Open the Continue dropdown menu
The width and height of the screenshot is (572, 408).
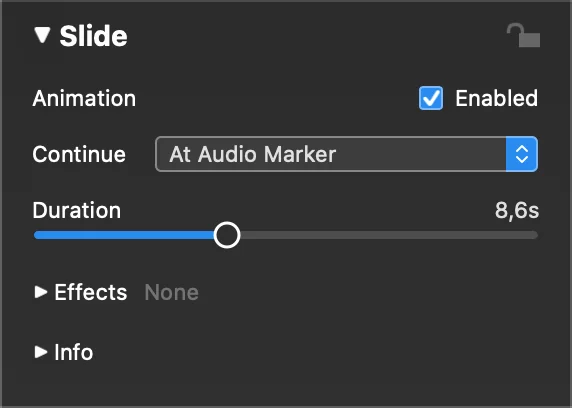346,154
